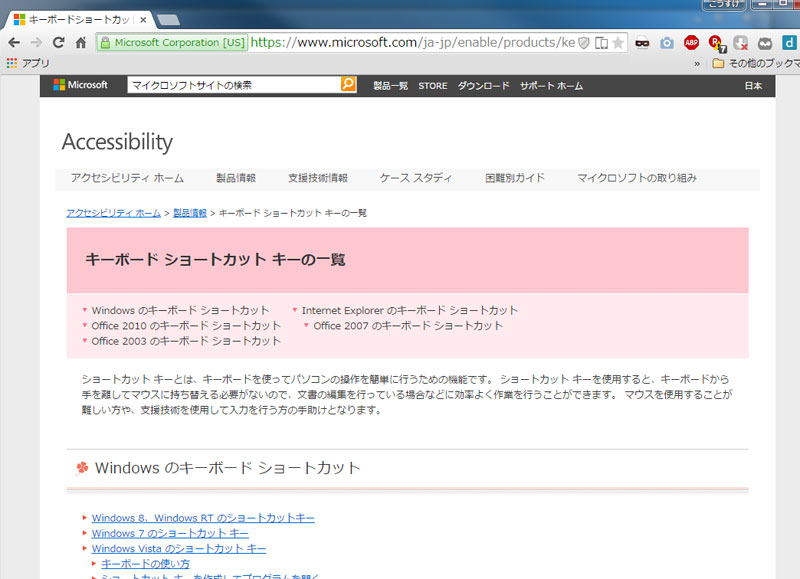Go back with the browser back arrow
Viewport: 800px width, 579px height.
click(14, 43)
